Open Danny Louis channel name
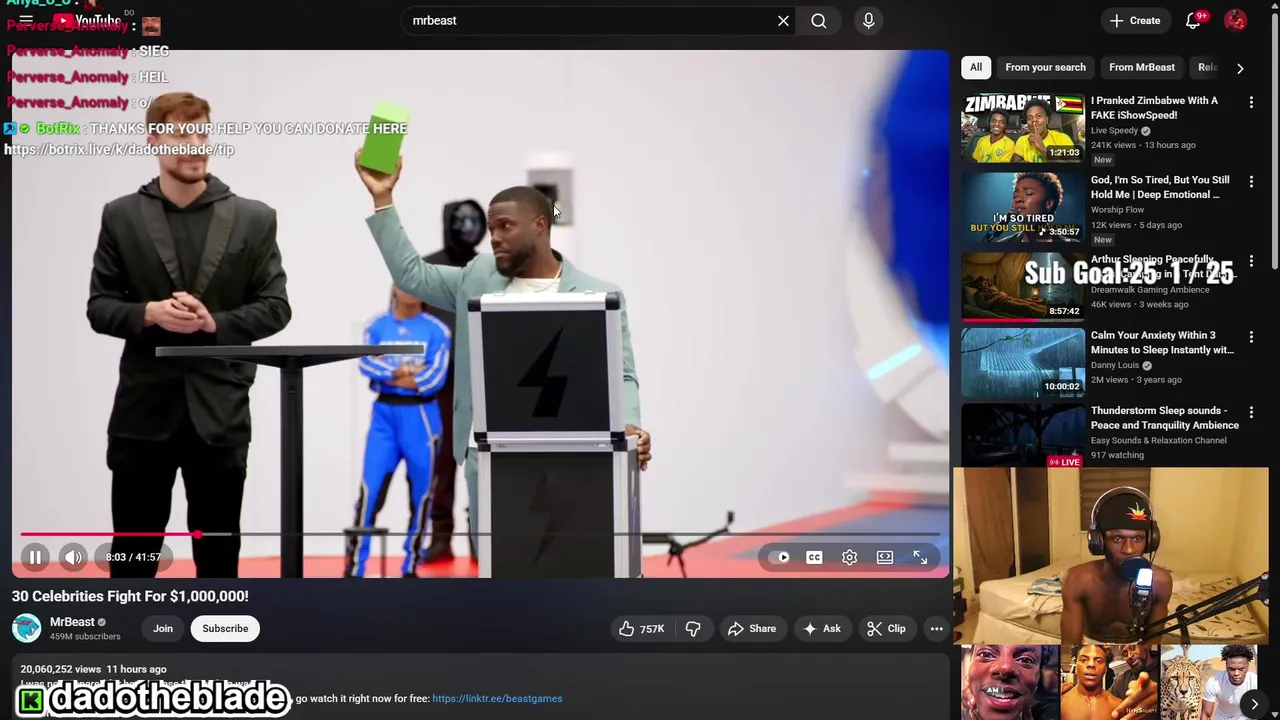The image size is (1280, 720). (x=1114, y=365)
